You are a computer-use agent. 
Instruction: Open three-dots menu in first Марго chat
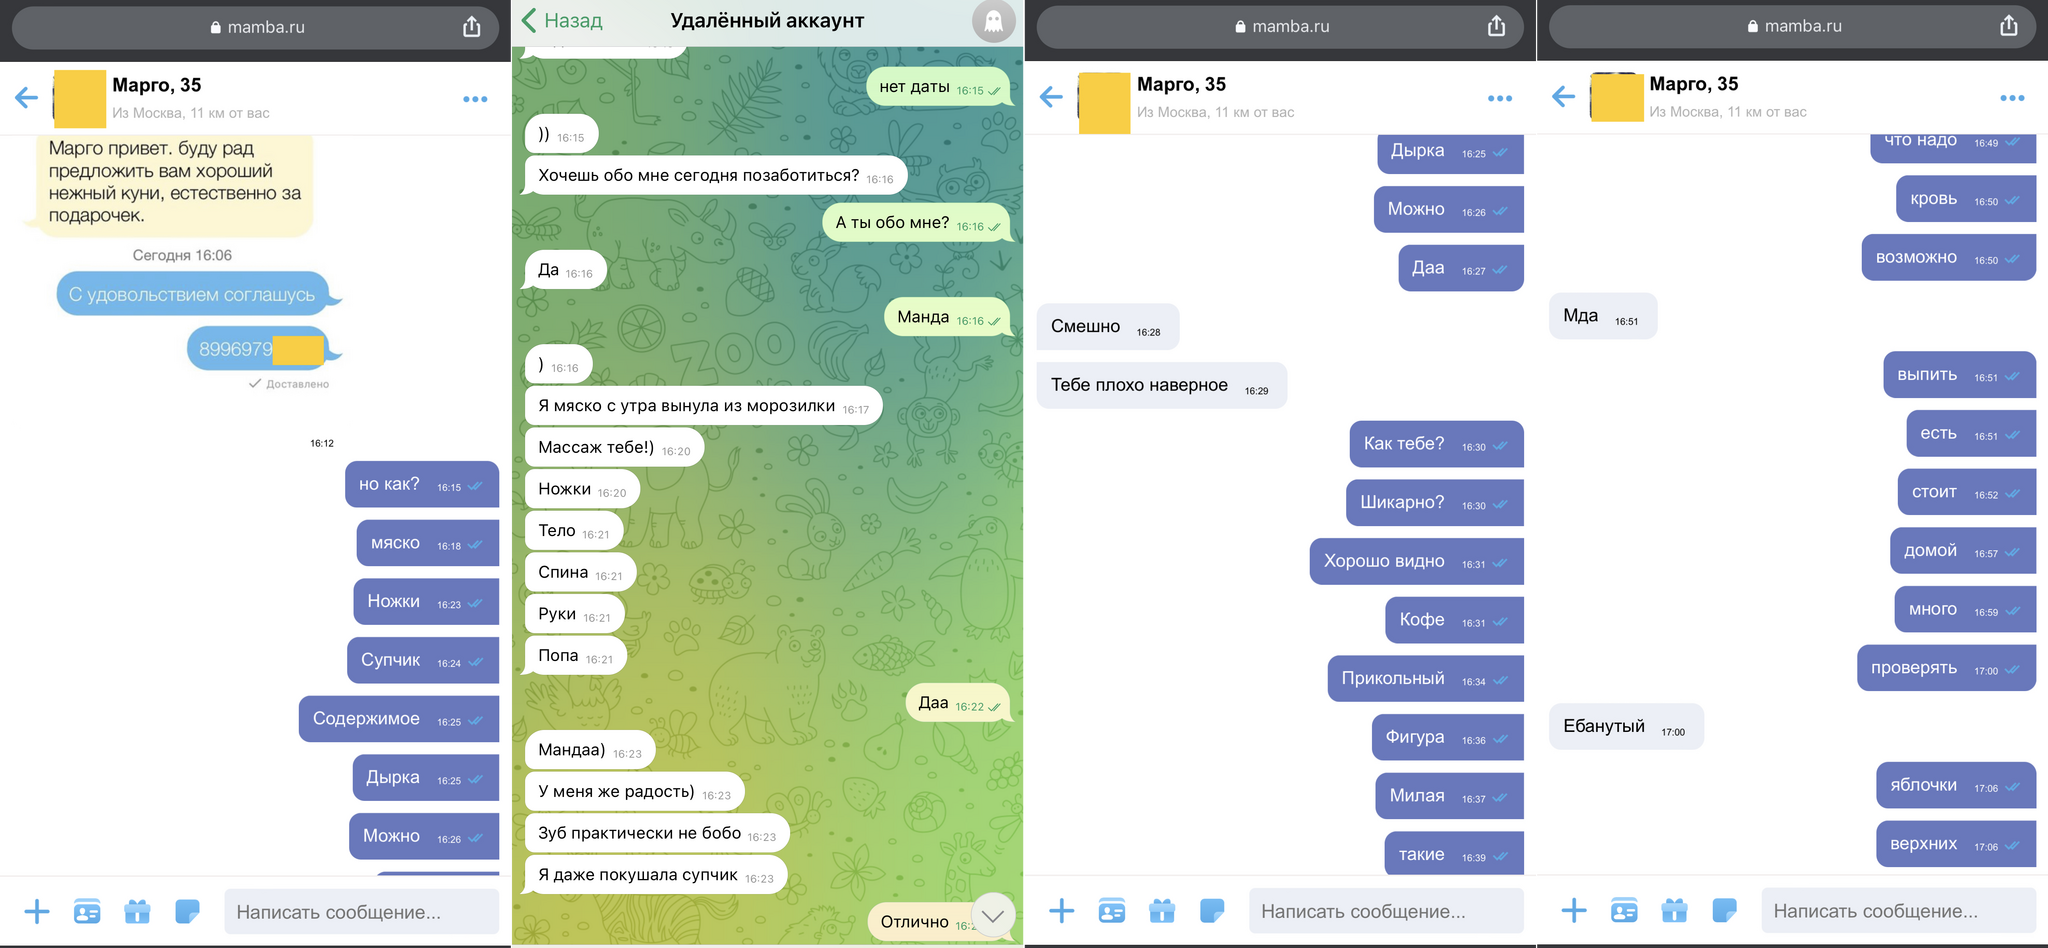475,99
